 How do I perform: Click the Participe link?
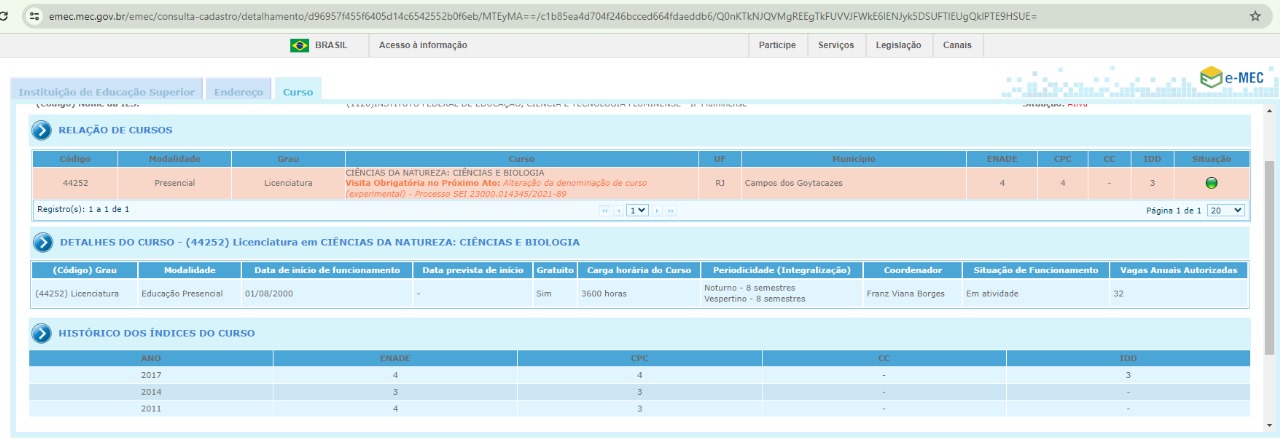click(x=777, y=45)
